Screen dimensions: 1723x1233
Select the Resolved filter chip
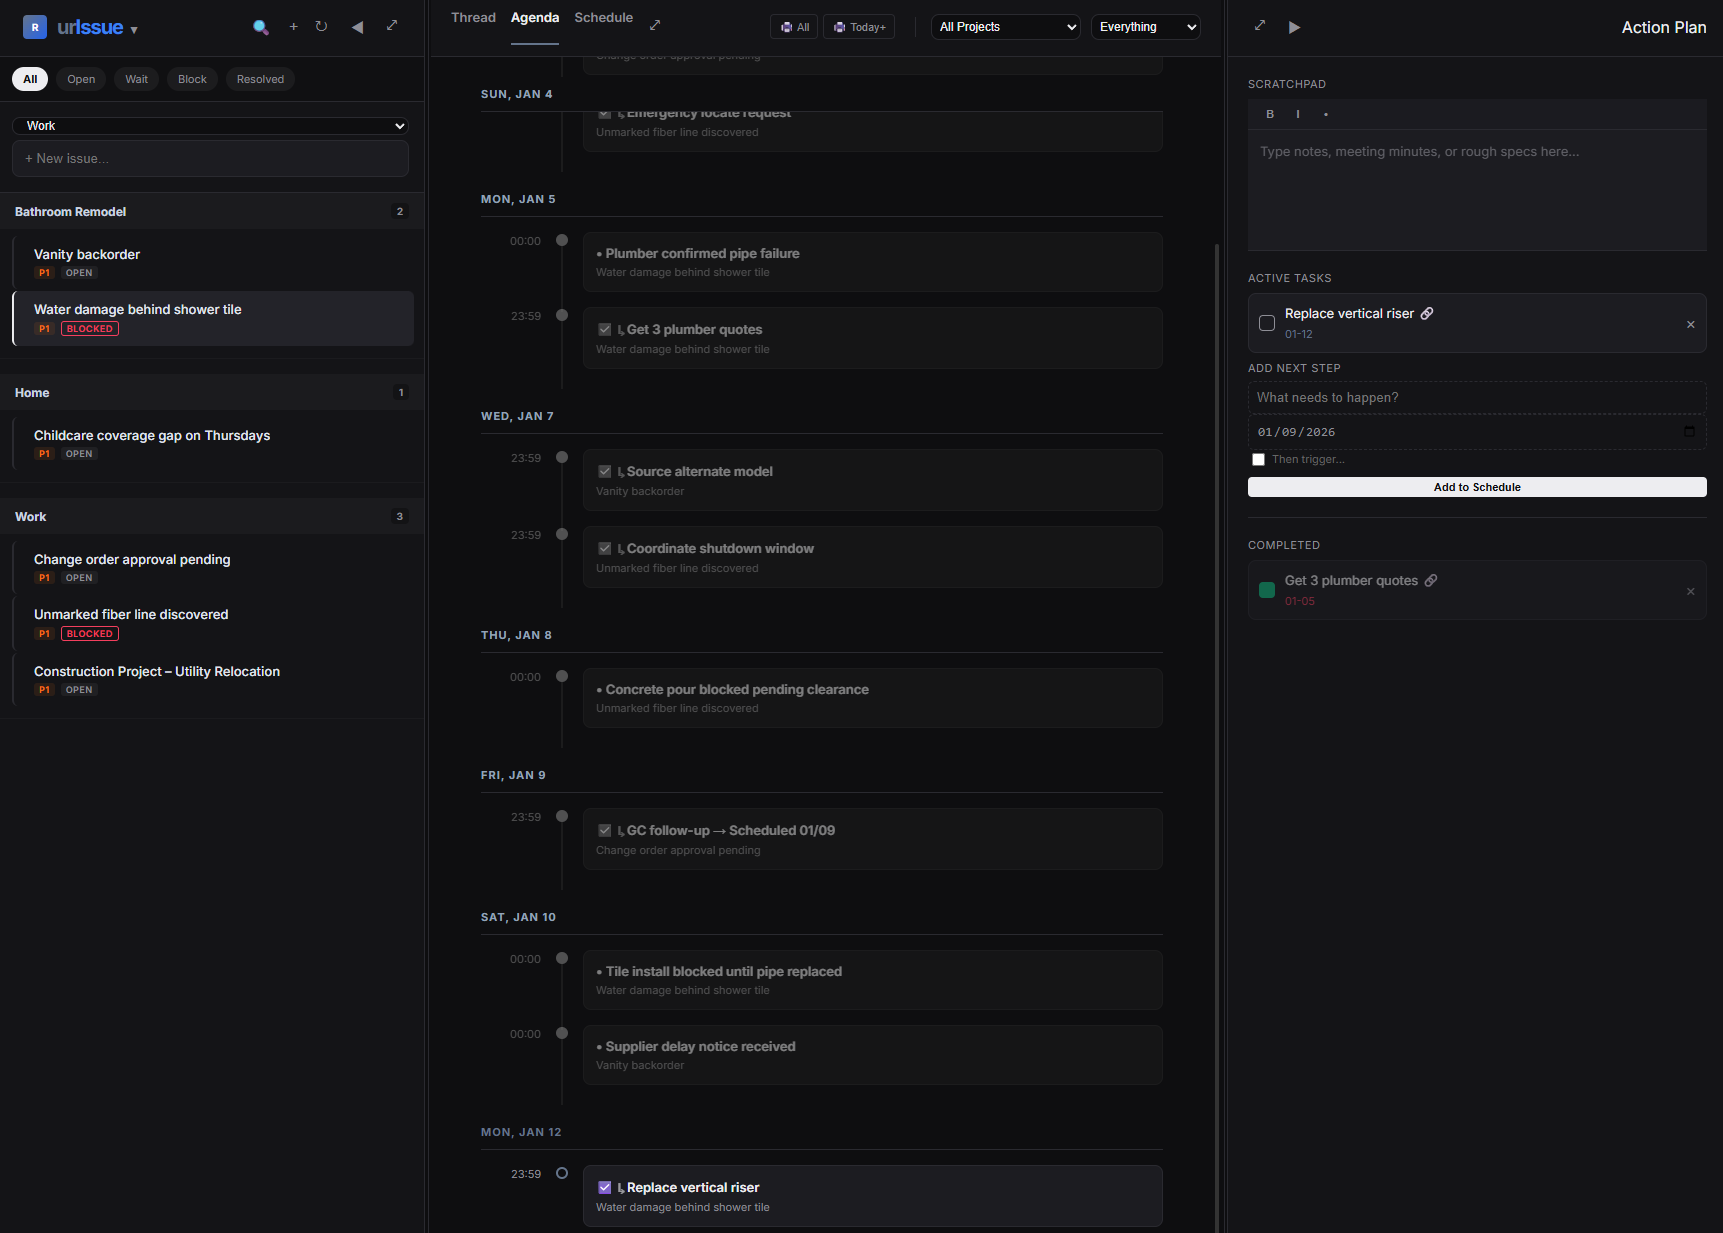click(260, 79)
